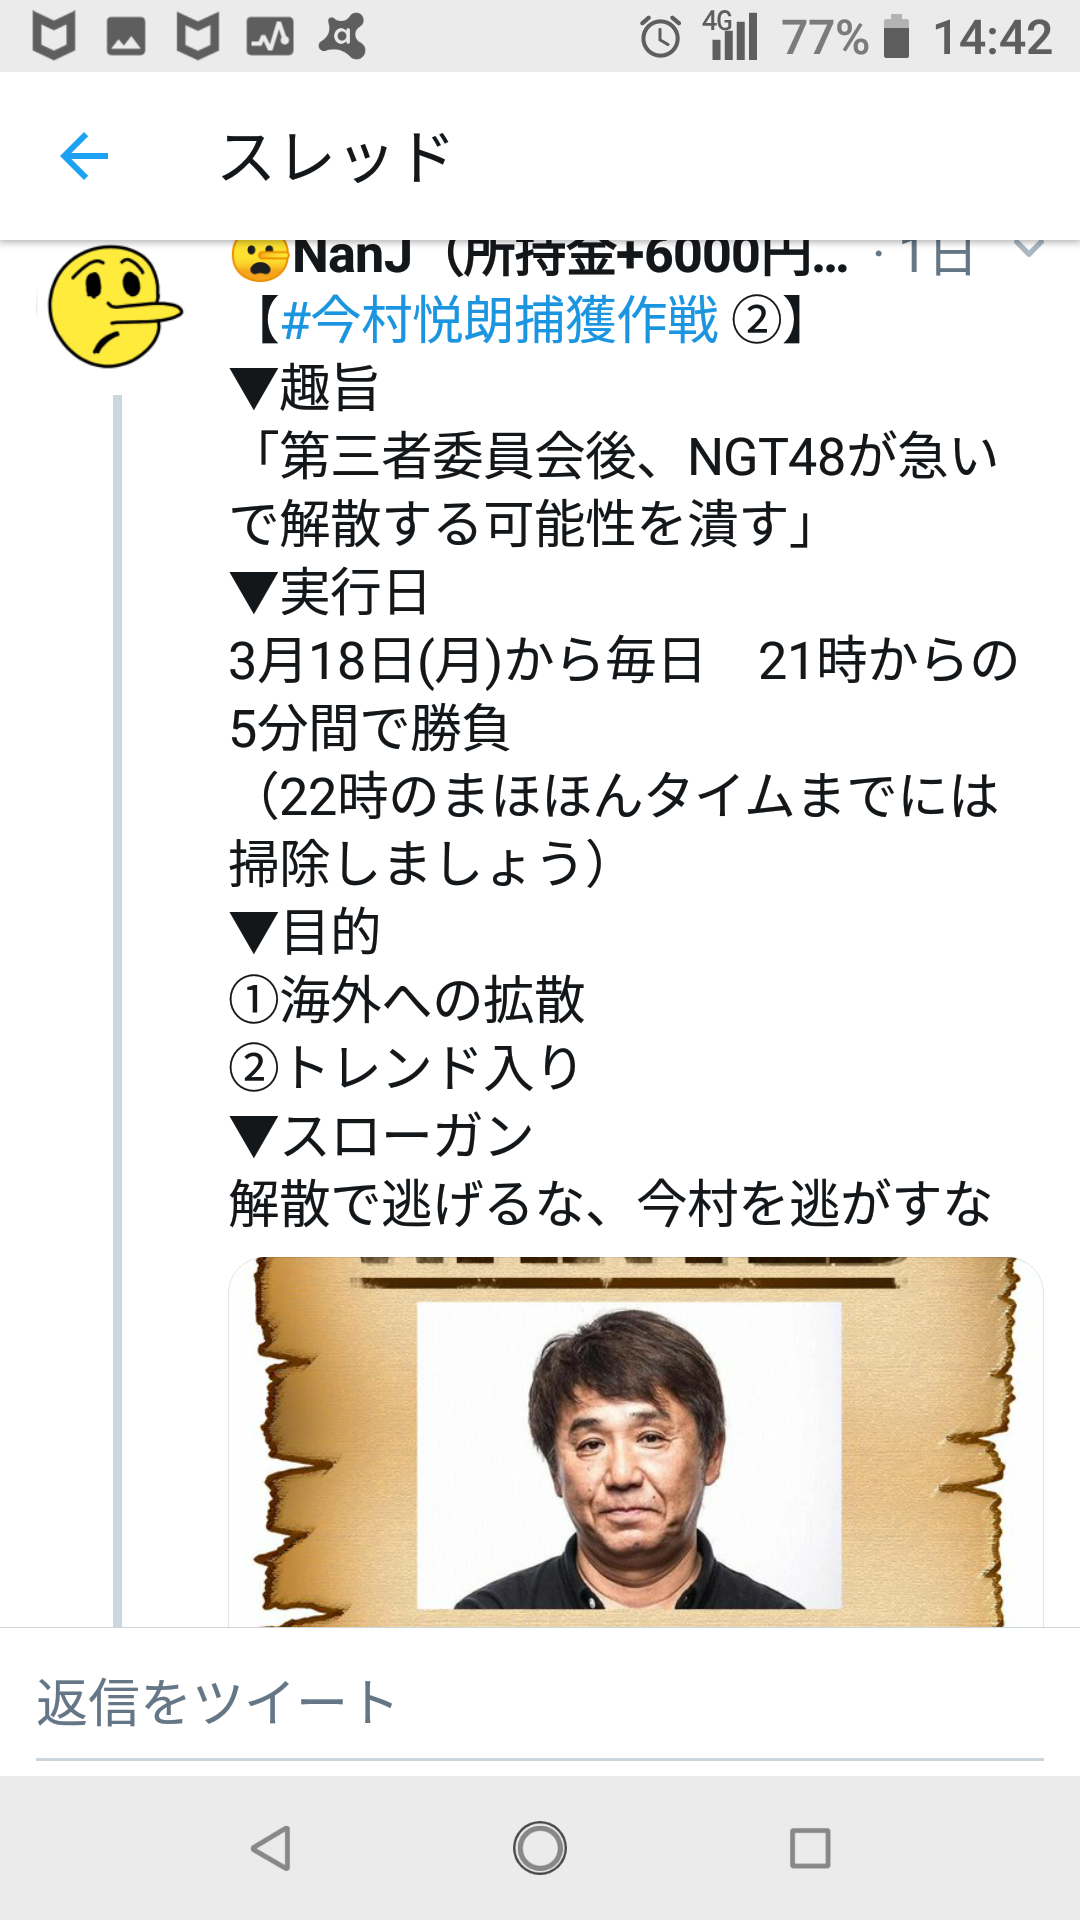1080x1920 pixels.
Task: Open the #今村悦朗捕獲作戦 hashtag link
Action: click(x=499, y=320)
